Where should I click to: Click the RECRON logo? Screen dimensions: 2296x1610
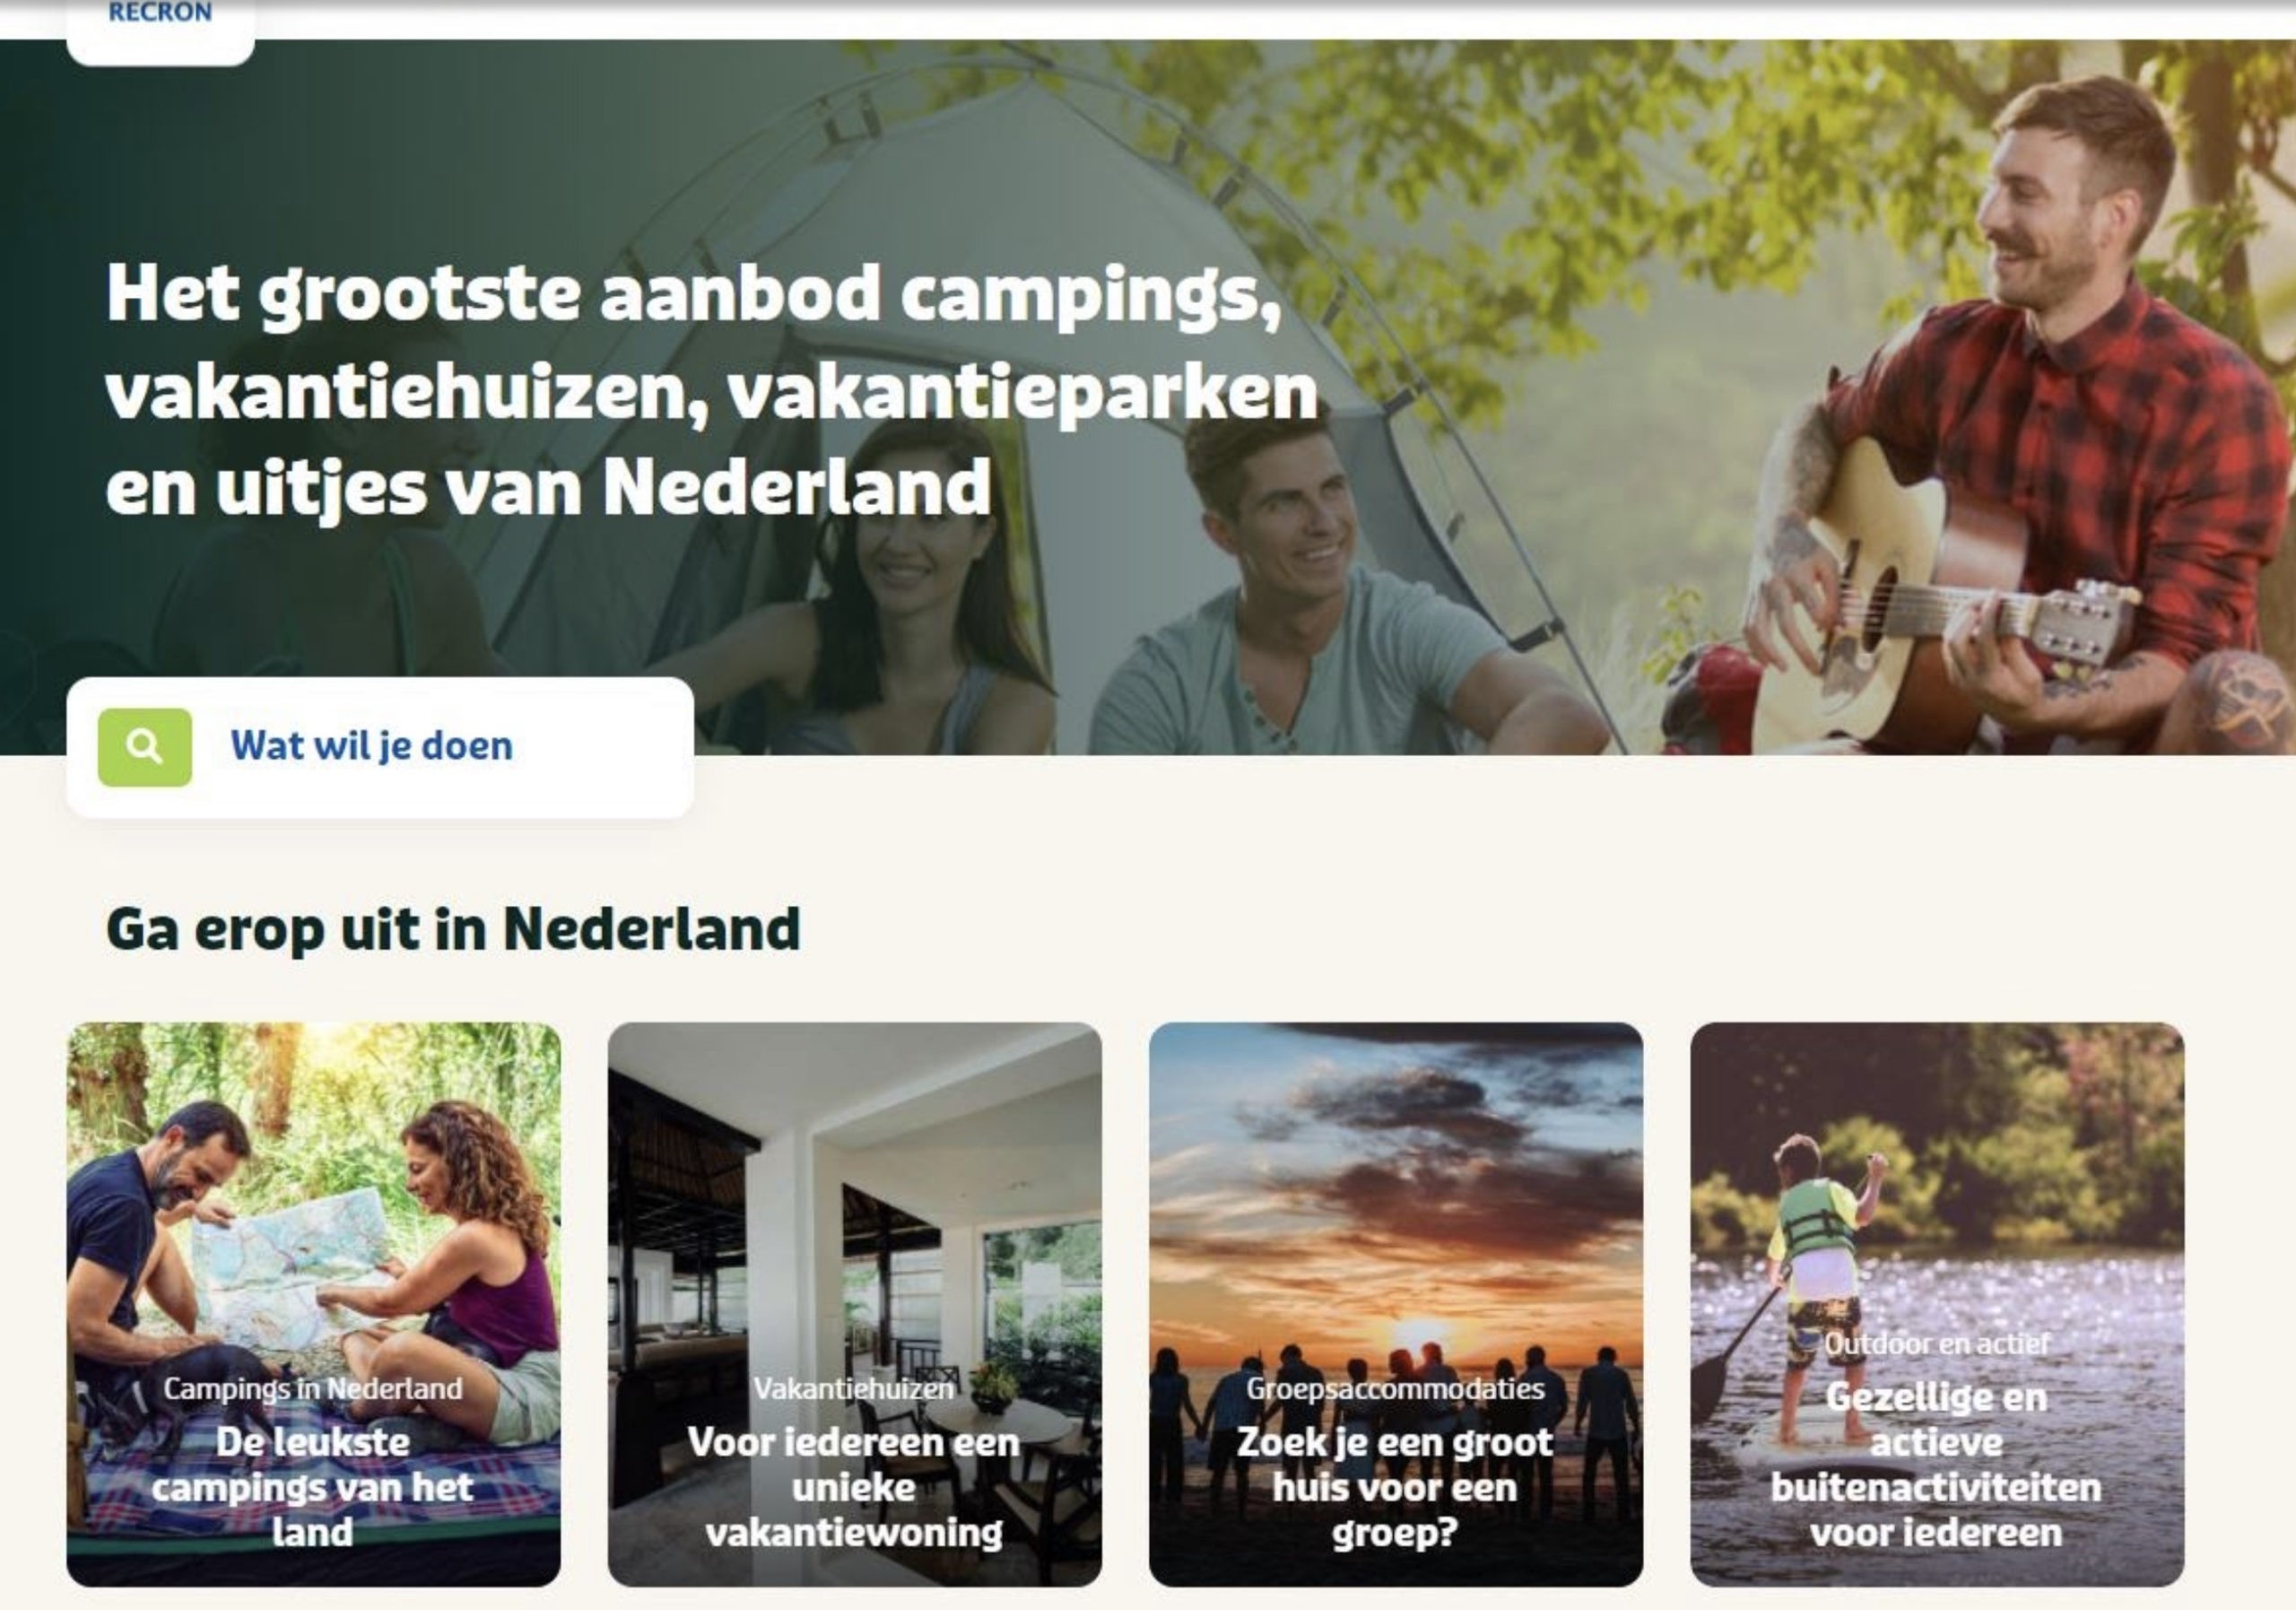(x=160, y=14)
